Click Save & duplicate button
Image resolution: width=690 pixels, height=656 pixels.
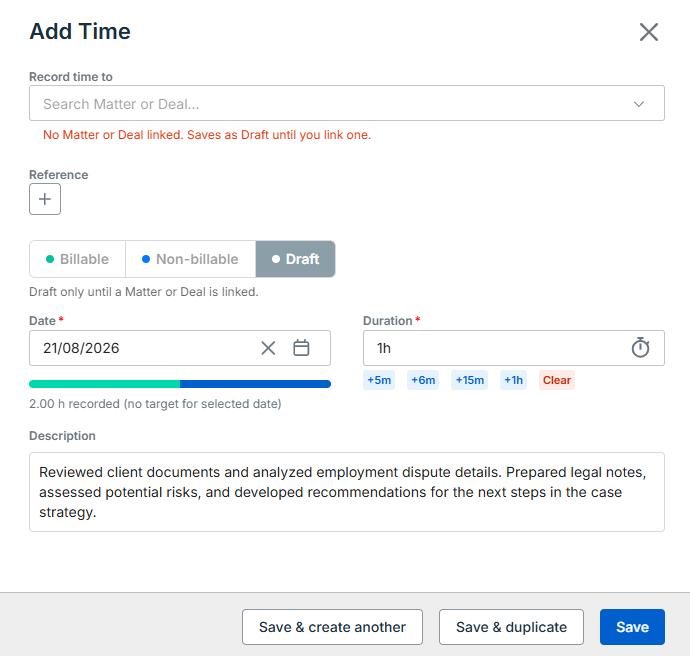coord(511,627)
